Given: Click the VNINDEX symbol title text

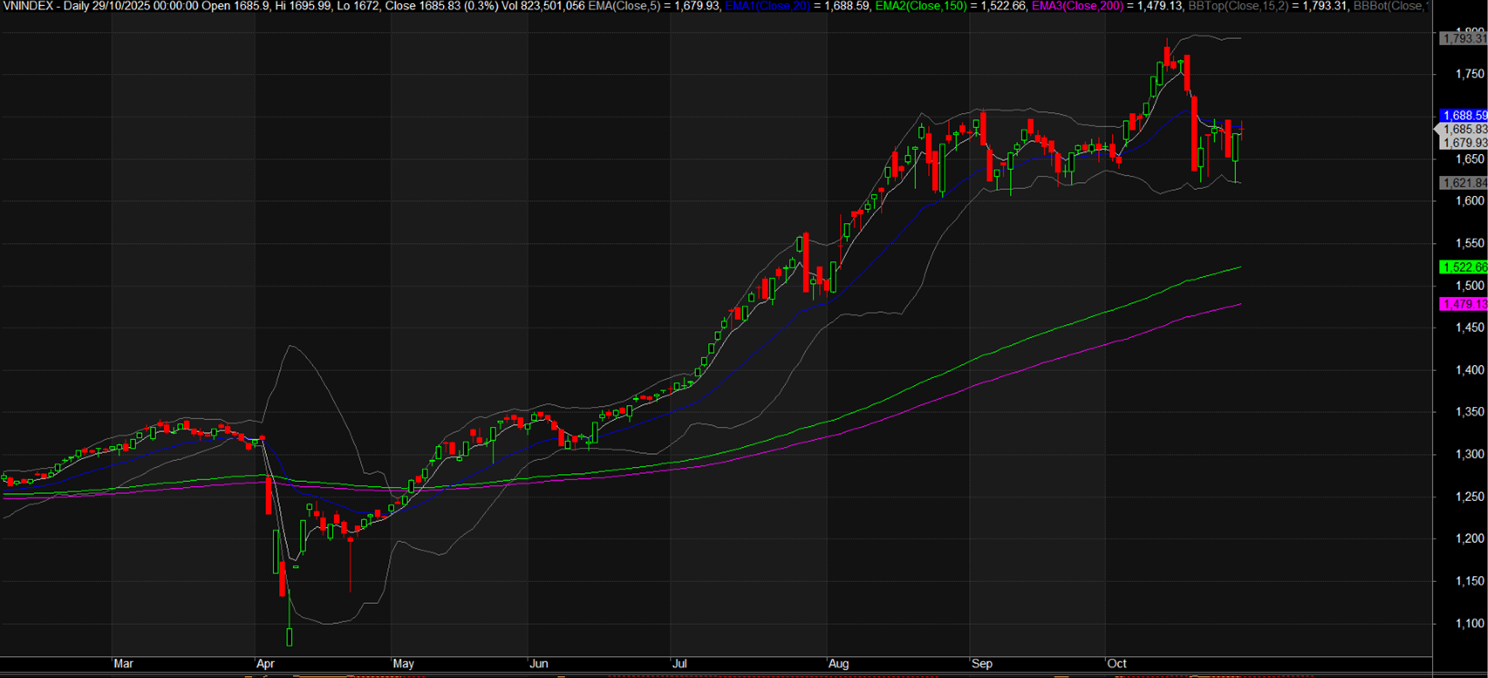Looking at the screenshot, I should pyautogui.click(x=30, y=6).
